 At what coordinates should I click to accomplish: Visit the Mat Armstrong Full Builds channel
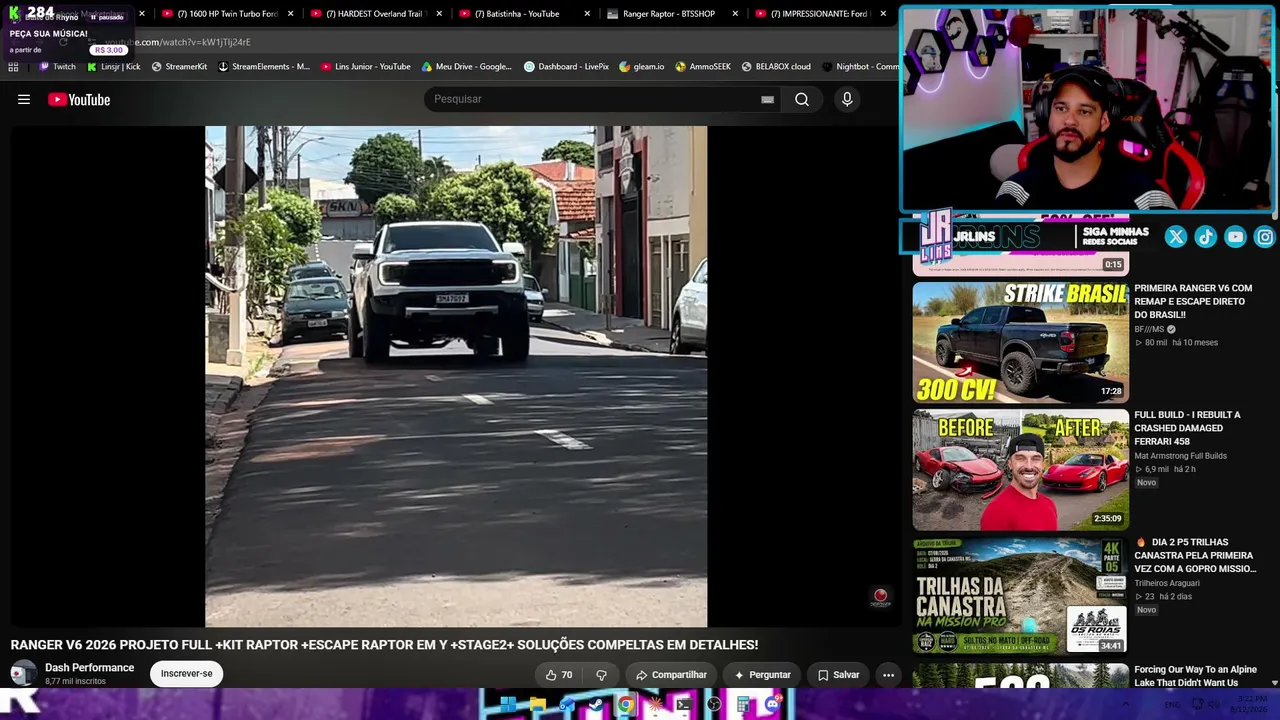coord(1180,456)
